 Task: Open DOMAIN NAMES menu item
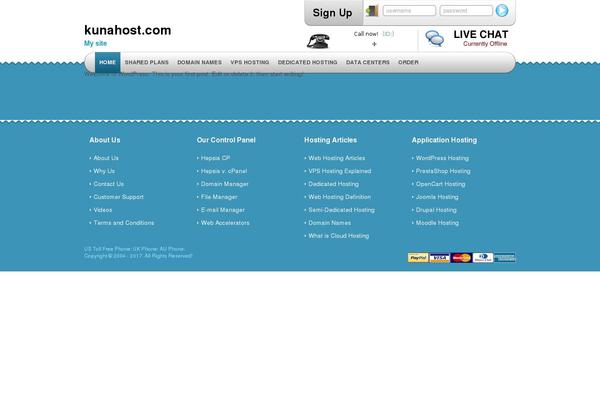199,62
